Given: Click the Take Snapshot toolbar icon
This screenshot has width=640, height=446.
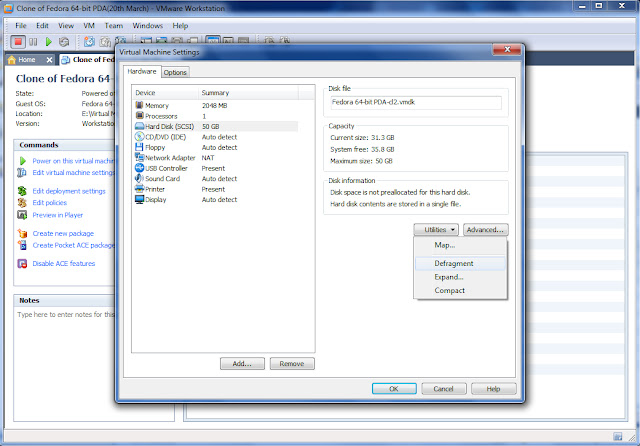Looking at the screenshot, I should point(89,42).
